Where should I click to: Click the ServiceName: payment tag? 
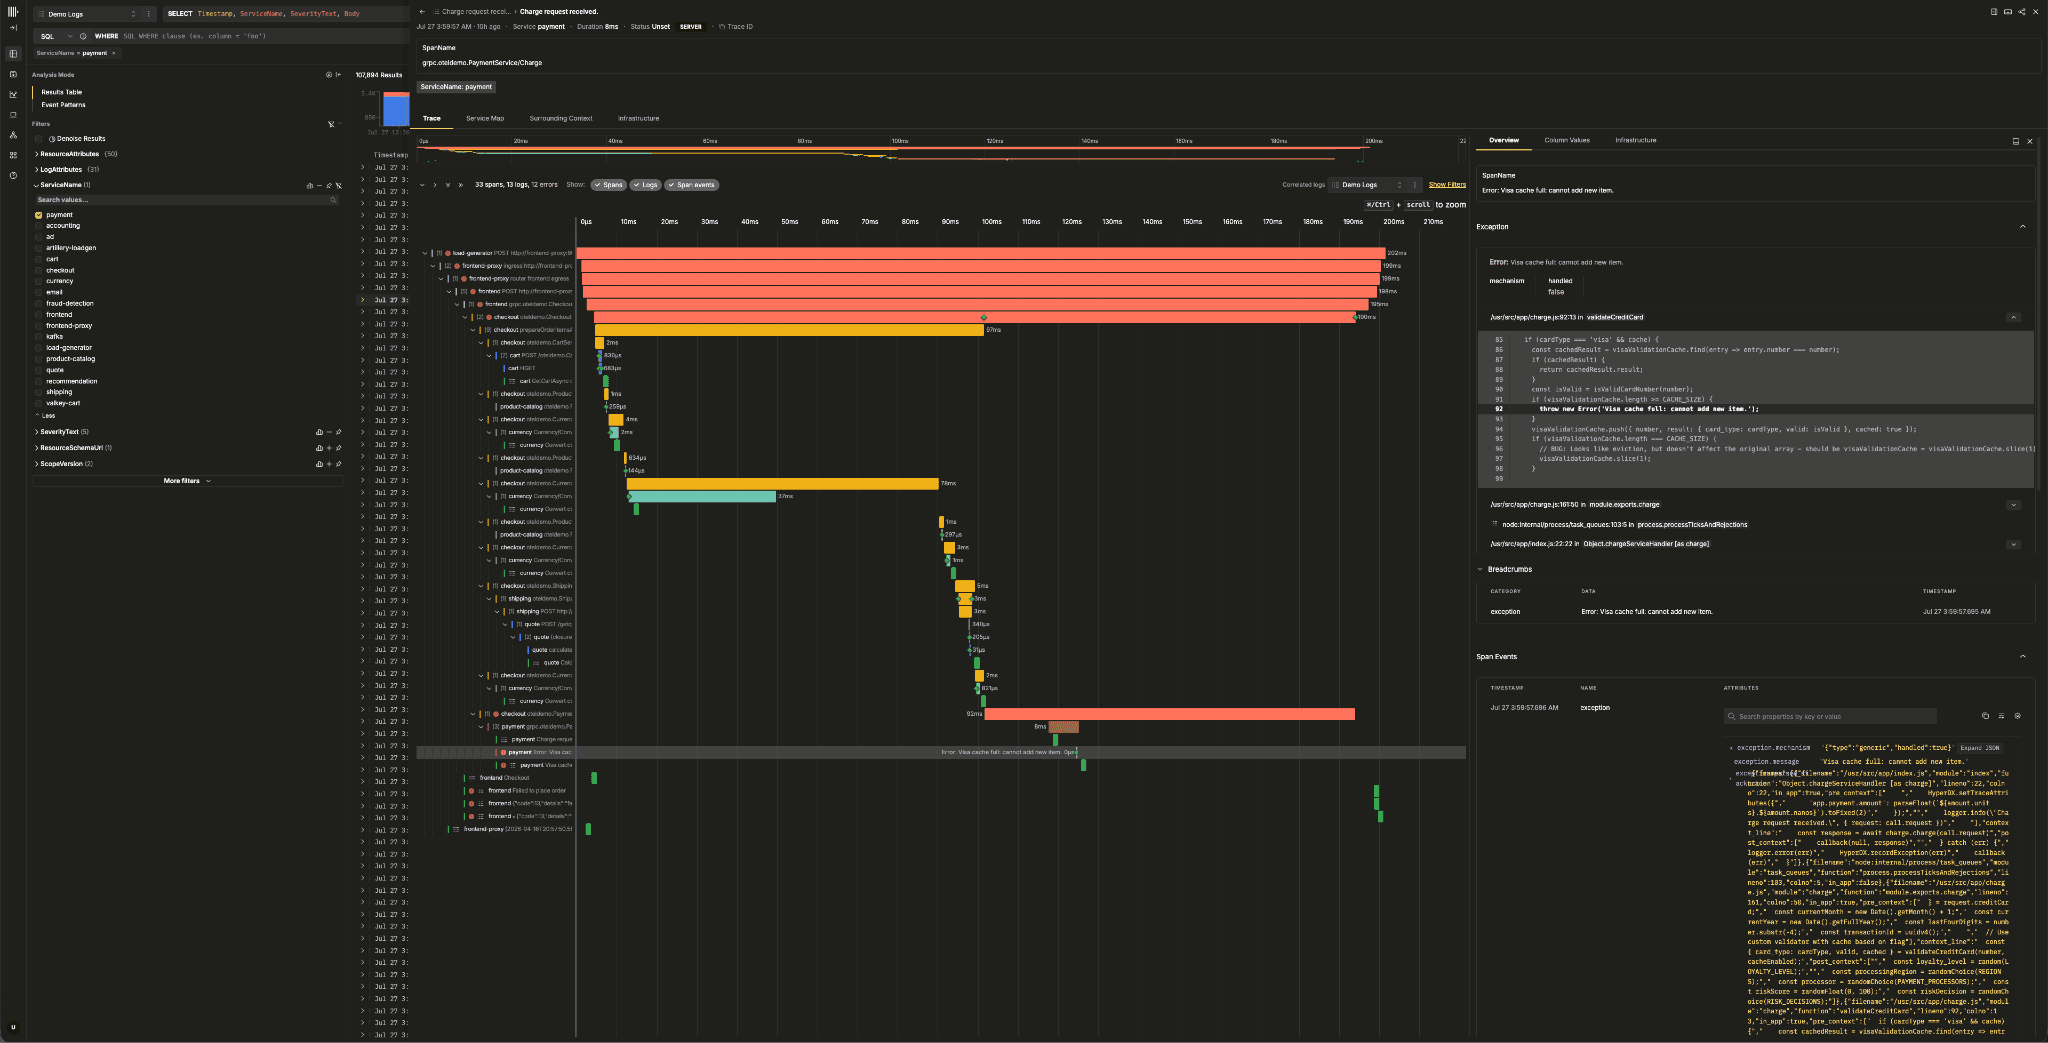[x=457, y=87]
